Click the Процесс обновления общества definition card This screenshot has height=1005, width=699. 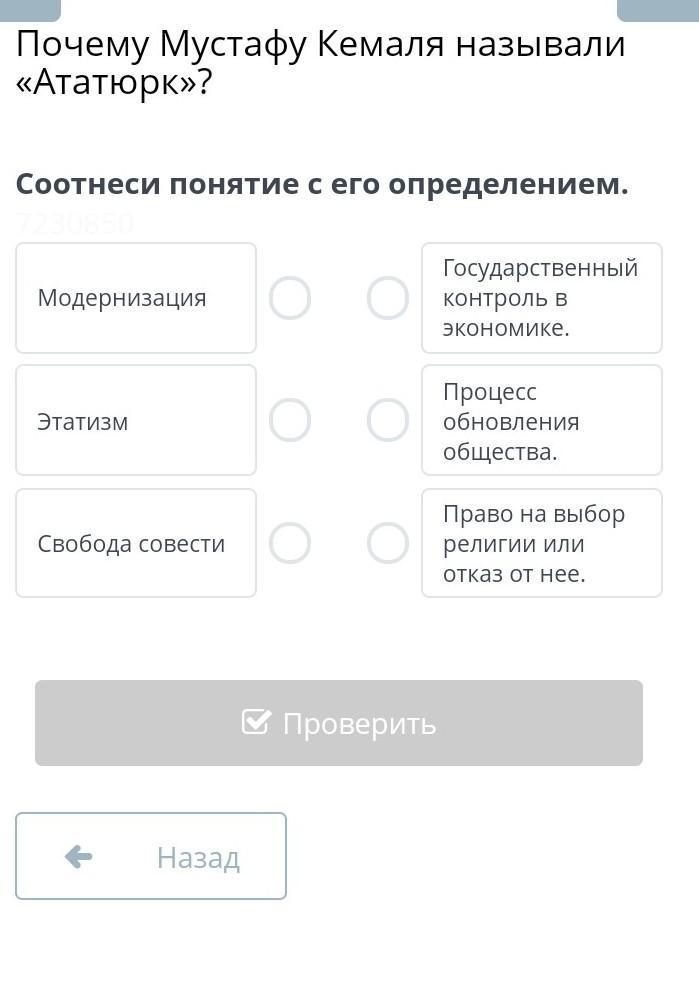point(541,420)
